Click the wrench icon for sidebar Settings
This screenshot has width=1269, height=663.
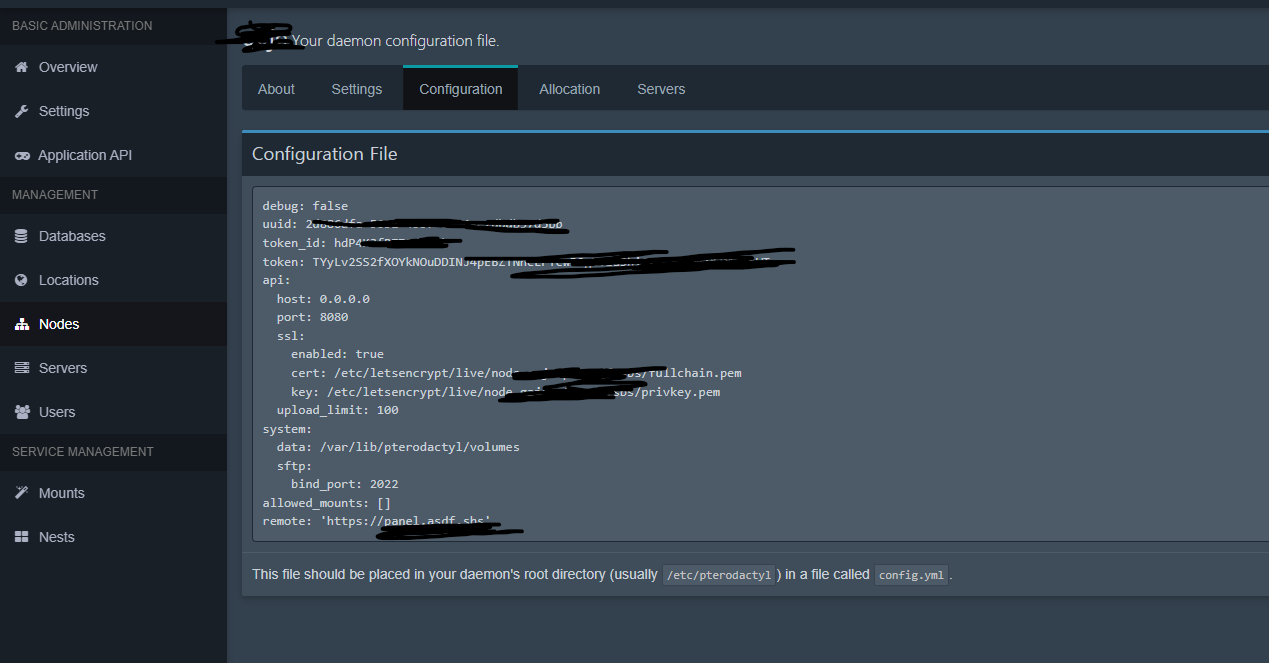tap(21, 111)
